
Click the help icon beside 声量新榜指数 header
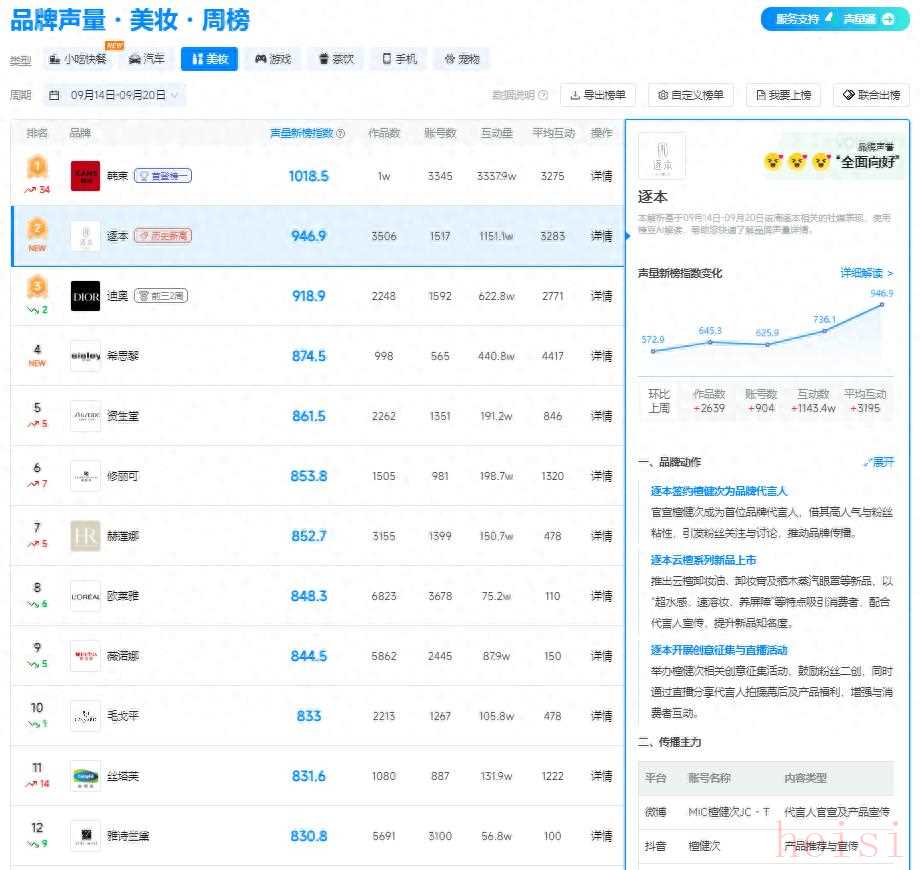341,133
